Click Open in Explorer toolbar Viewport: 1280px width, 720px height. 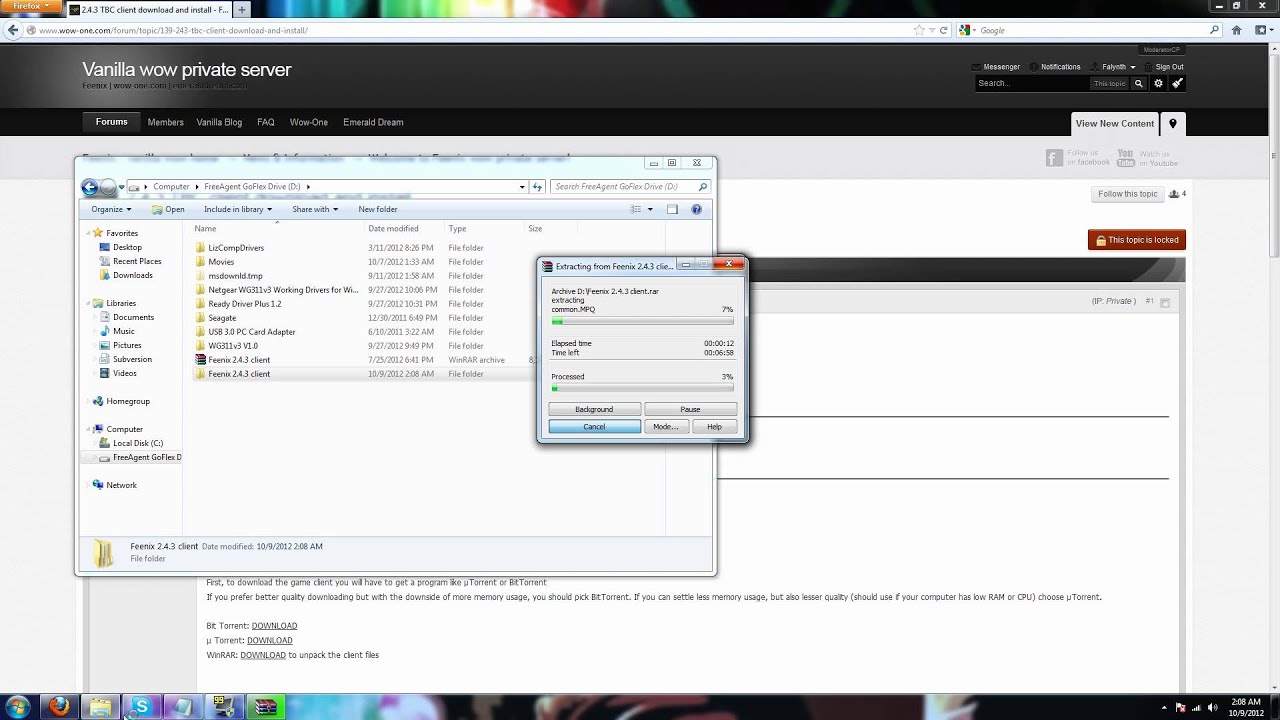(168, 209)
